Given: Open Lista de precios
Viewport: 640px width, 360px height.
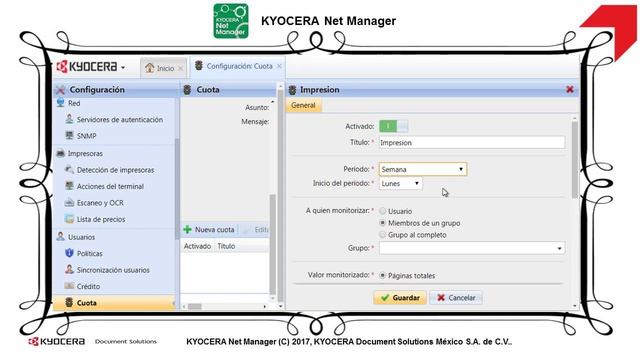Looking at the screenshot, I should (x=101, y=219).
